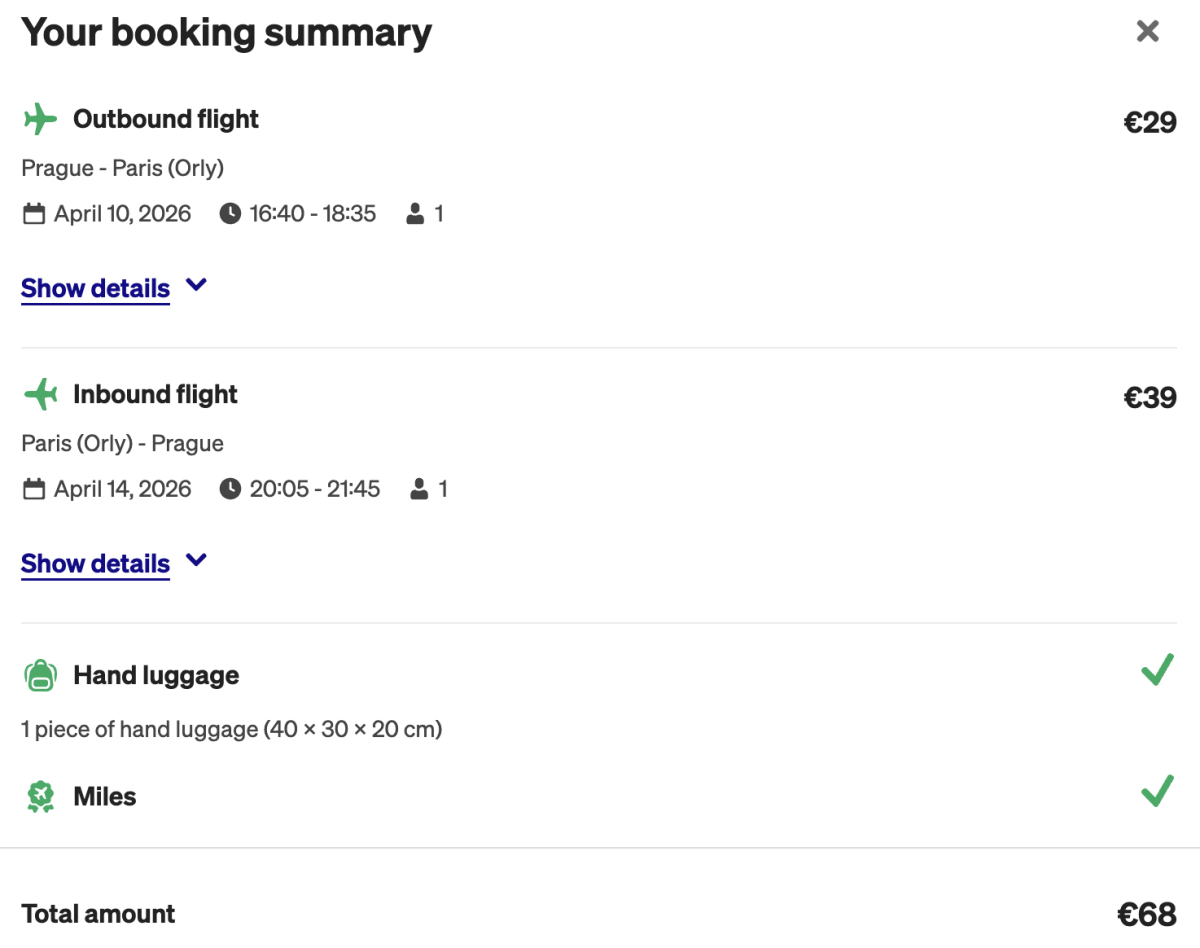This screenshot has width=1200, height=948.
Task: Click the €68 total amount
Action: tap(1146, 914)
